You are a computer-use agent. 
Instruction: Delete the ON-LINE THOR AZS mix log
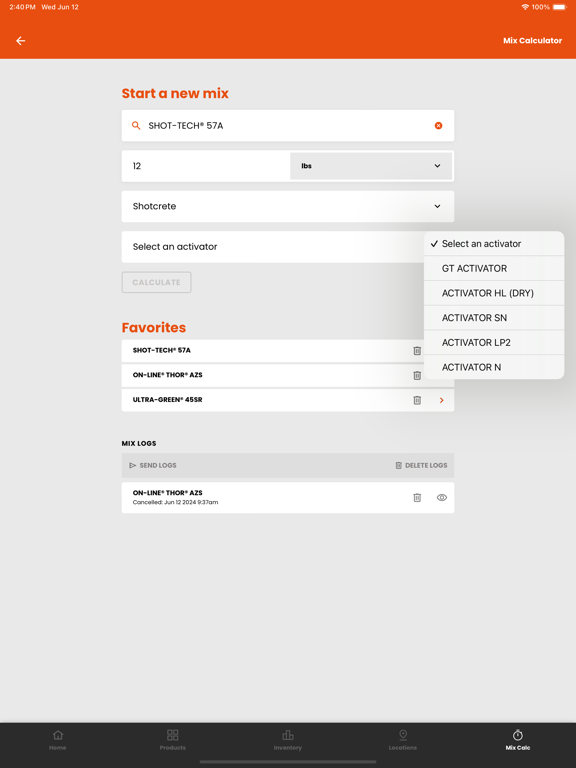[417, 498]
